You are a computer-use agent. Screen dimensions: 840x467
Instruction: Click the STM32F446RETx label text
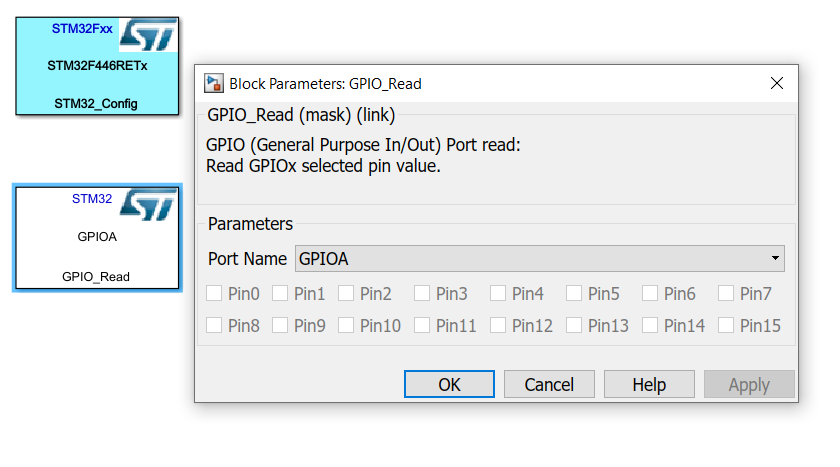pos(98,66)
